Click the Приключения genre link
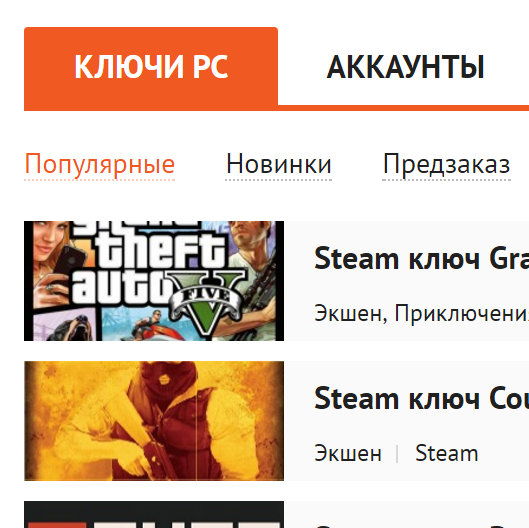 coord(462,313)
